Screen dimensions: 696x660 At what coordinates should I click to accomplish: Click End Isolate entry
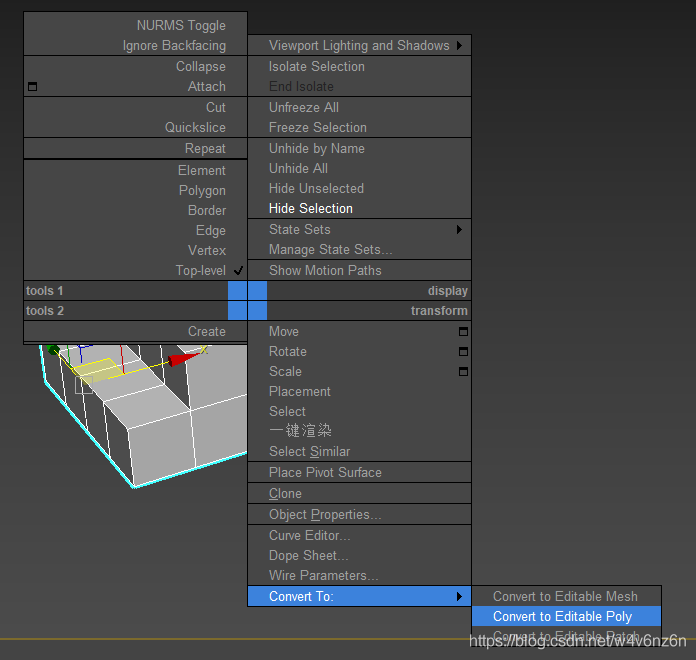coord(301,86)
